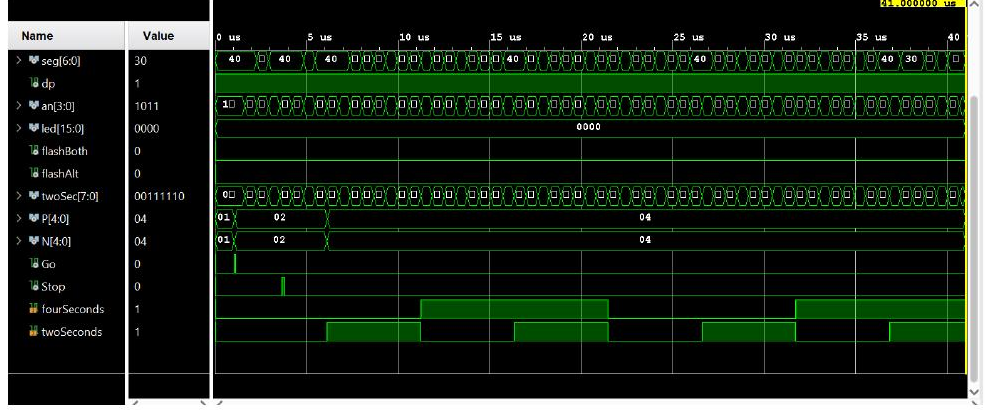Click the value 1 for twoSeconds
Image resolution: width=985 pixels, height=410 pixels.
[x=137, y=332]
